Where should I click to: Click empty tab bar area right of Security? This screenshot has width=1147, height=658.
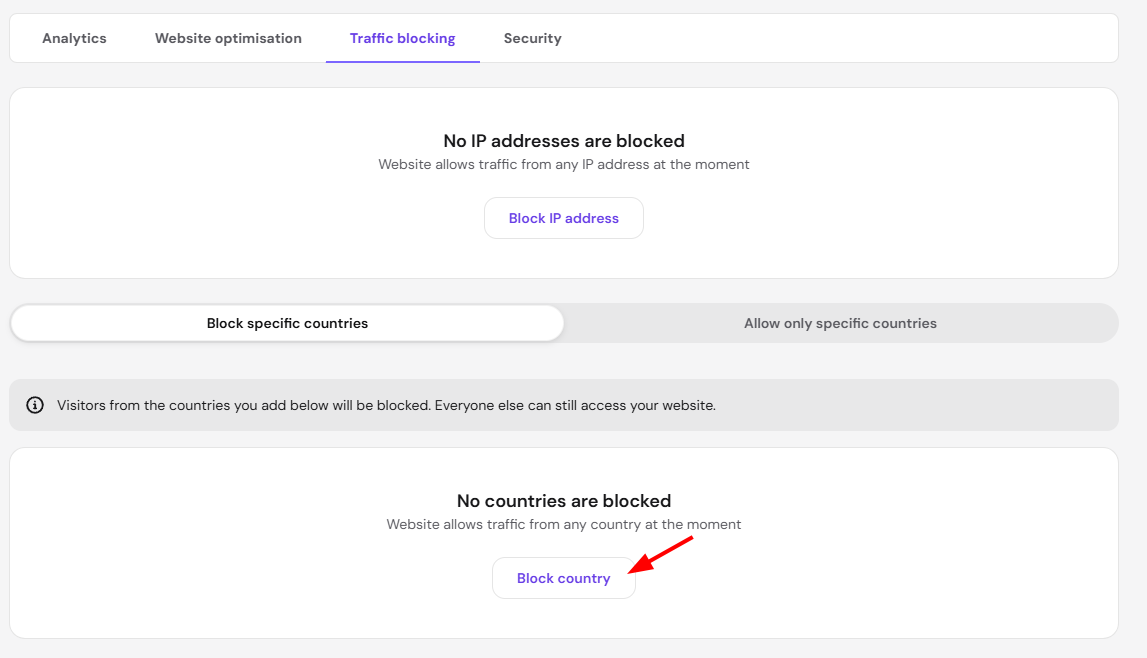(841, 38)
